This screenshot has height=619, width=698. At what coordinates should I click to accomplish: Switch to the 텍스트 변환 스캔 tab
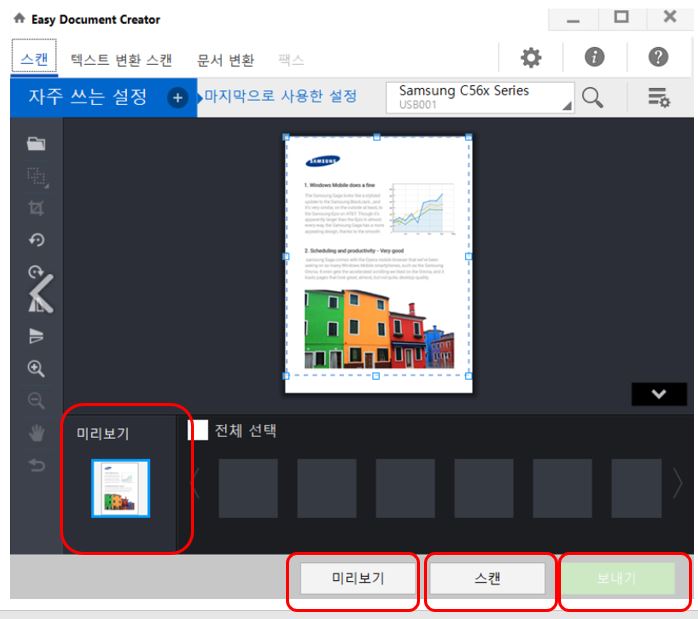coord(121,60)
